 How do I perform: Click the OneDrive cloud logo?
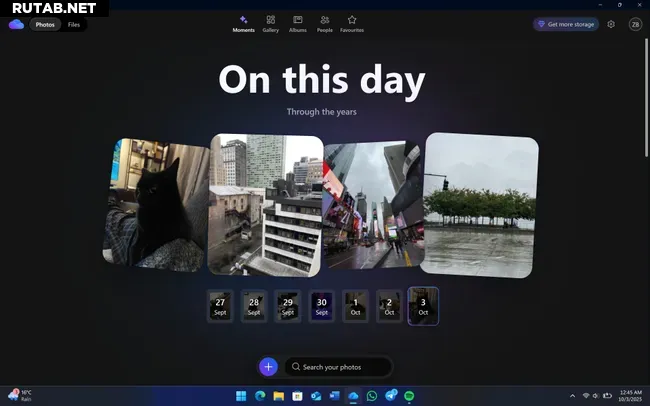(x=15, y=24)
